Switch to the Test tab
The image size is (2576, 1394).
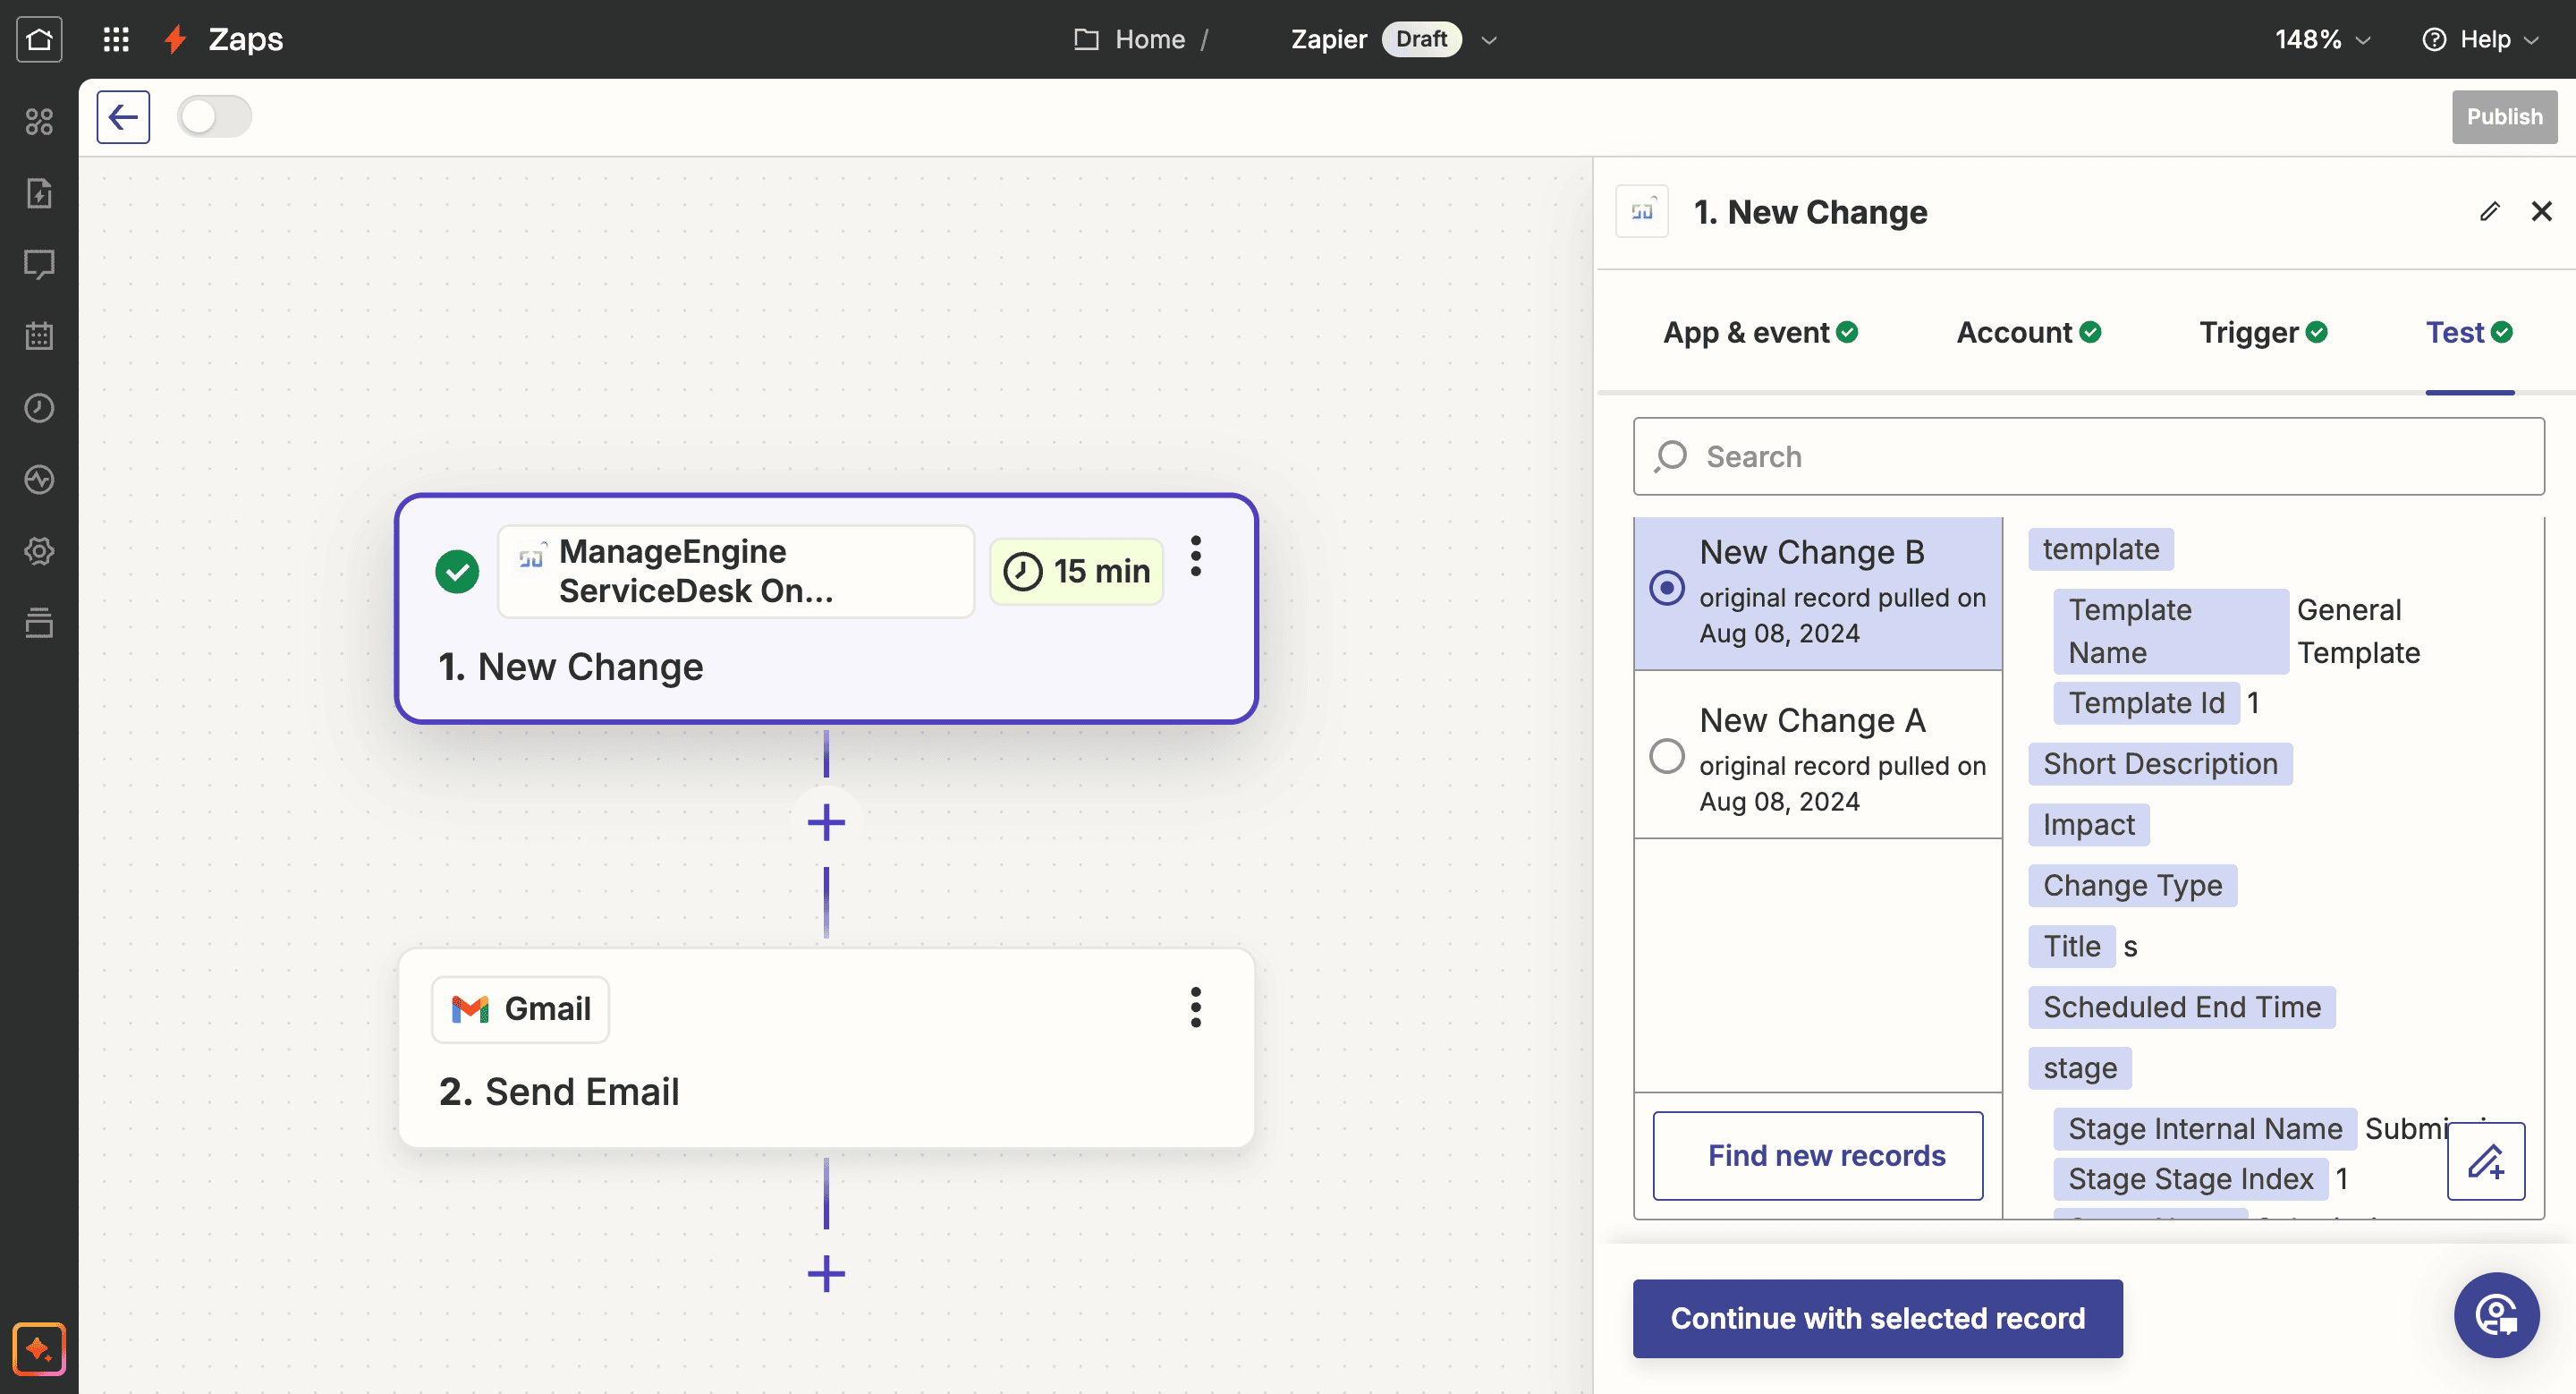tap(2469, 333)
